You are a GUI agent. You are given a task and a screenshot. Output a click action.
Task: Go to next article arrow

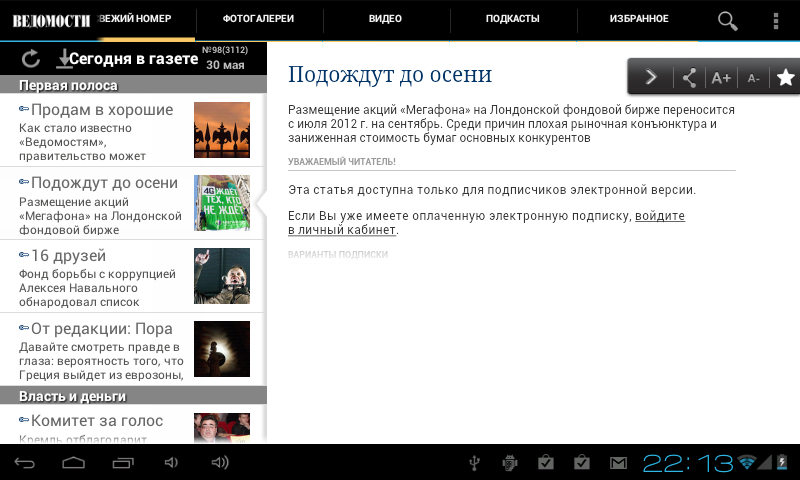[x=651, y=77]
